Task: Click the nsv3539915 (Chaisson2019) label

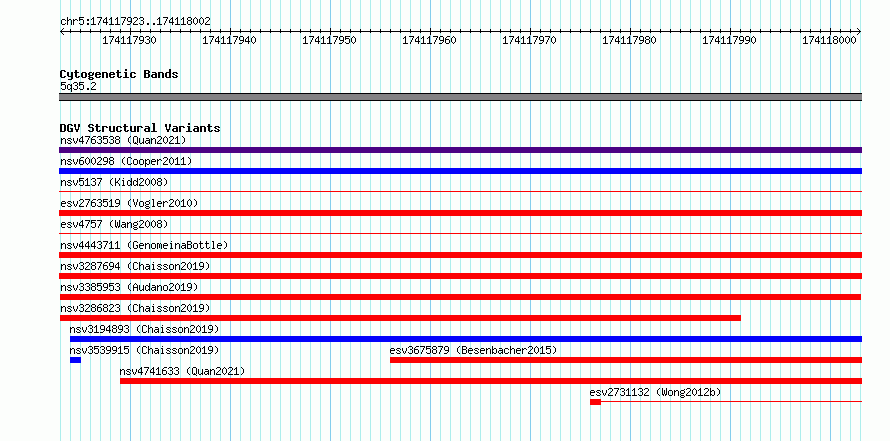Action: (144, 350)
